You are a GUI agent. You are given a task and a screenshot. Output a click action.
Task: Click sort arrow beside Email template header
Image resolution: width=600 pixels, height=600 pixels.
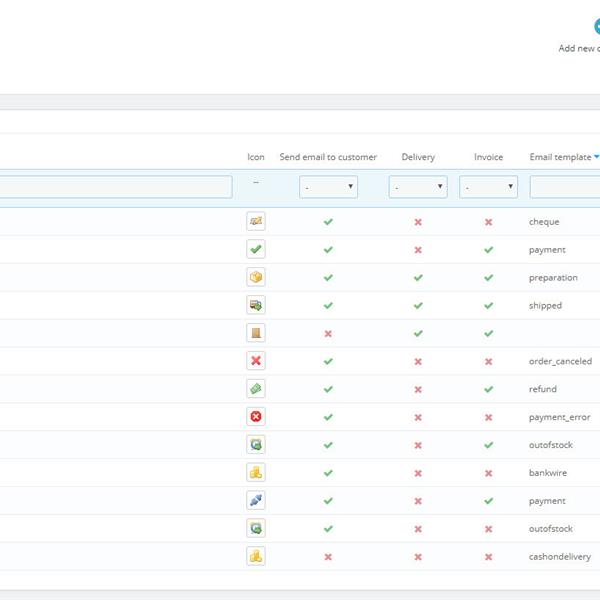click(x=596, y=157)
